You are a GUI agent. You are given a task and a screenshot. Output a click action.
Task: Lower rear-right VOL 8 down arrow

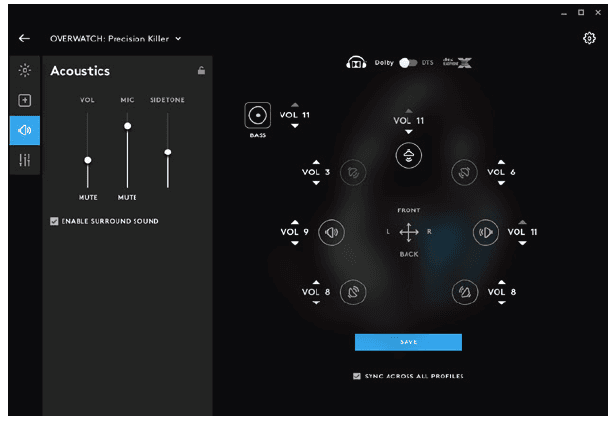click(x=502, y=303)
